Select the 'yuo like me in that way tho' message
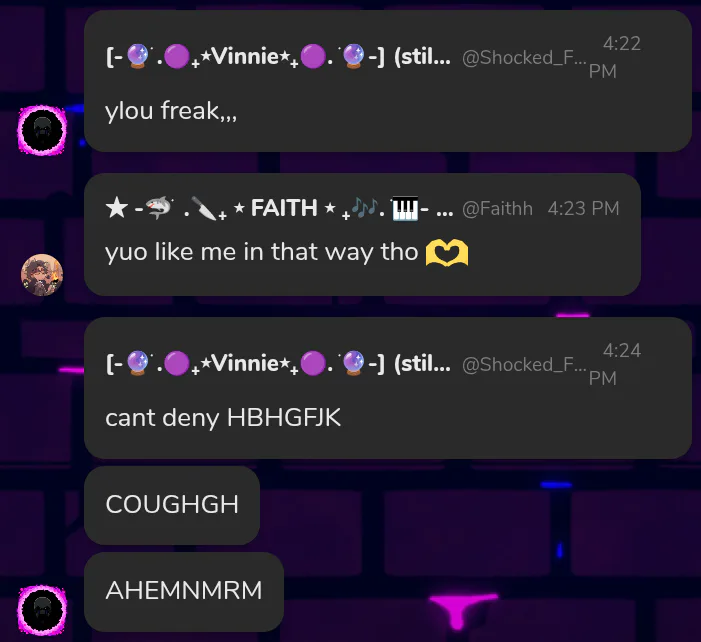The height and width of the screenshot is (642, 701). coord(262,252)
